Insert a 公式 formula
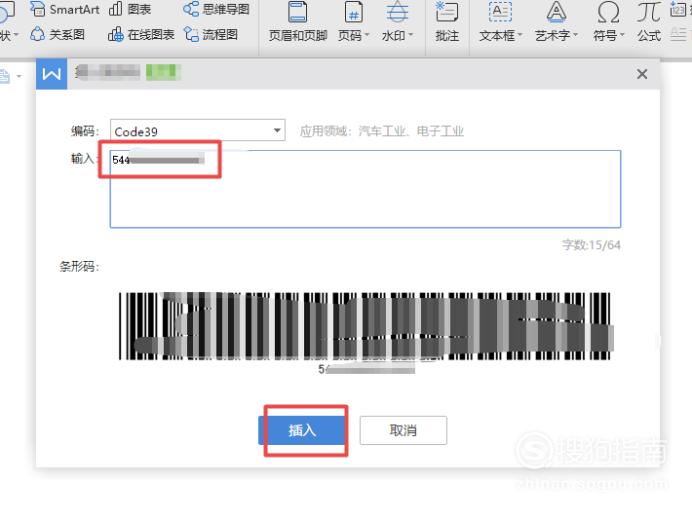 (649, 22)
